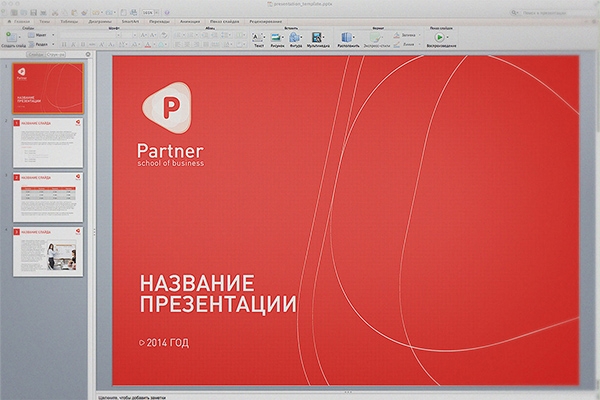The image size is (600, 400).
Task: Click the Фигура shape icon
Action: (294, 37)
